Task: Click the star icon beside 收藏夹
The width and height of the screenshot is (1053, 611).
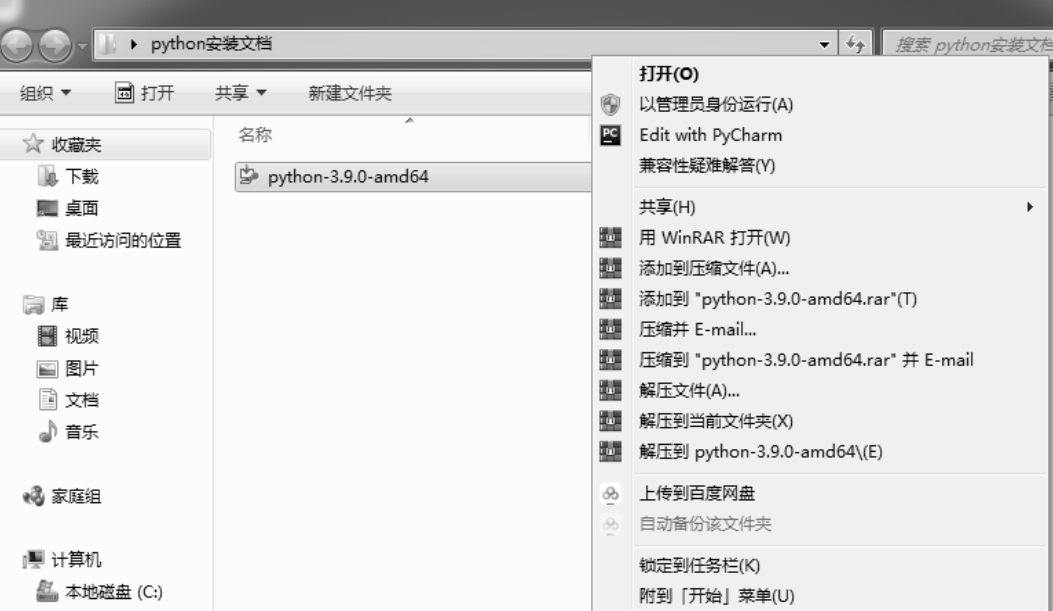Action: pyautogui.click(x=33, y=143)
